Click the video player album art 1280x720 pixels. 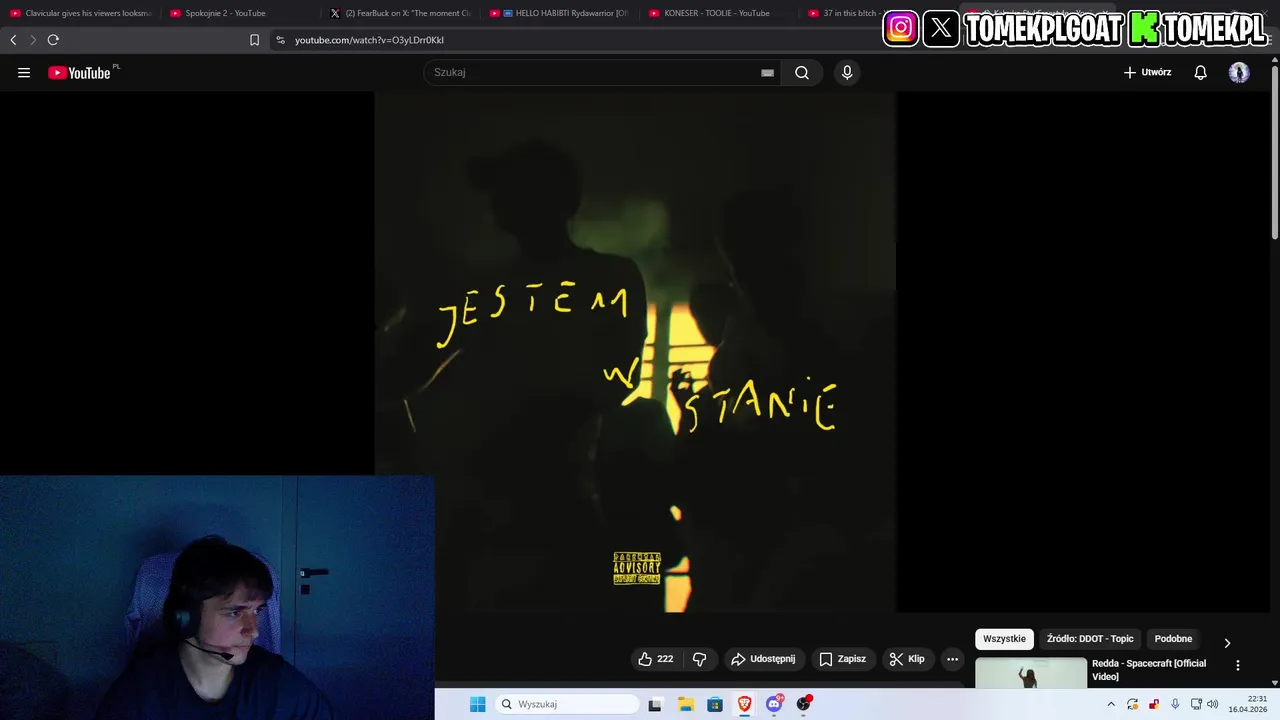click(x=635, y=351)
